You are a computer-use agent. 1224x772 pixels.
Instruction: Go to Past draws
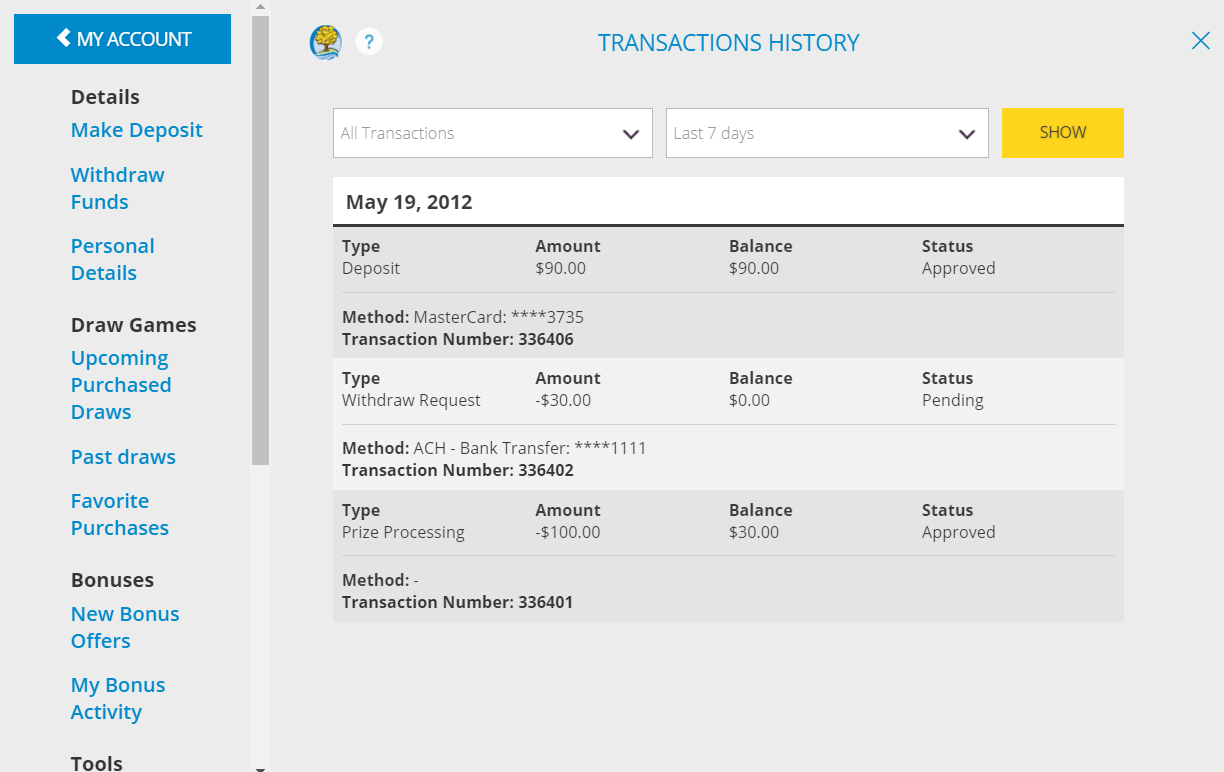(x=123, y=457)
